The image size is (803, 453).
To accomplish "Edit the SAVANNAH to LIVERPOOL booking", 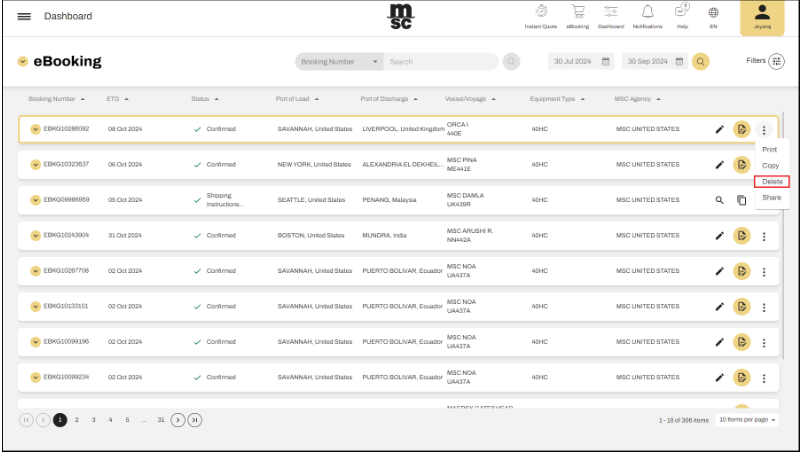I will pos(720,130).
